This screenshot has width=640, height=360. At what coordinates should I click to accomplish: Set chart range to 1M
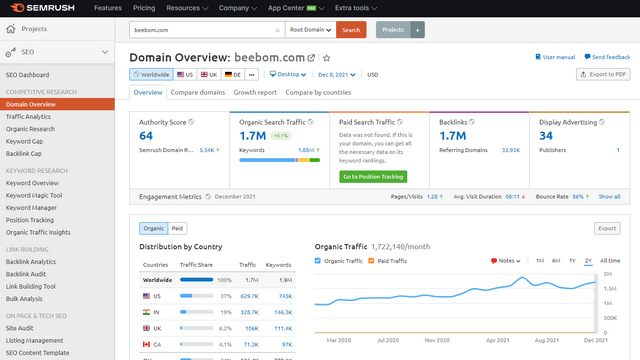click(x=540, y=261)
